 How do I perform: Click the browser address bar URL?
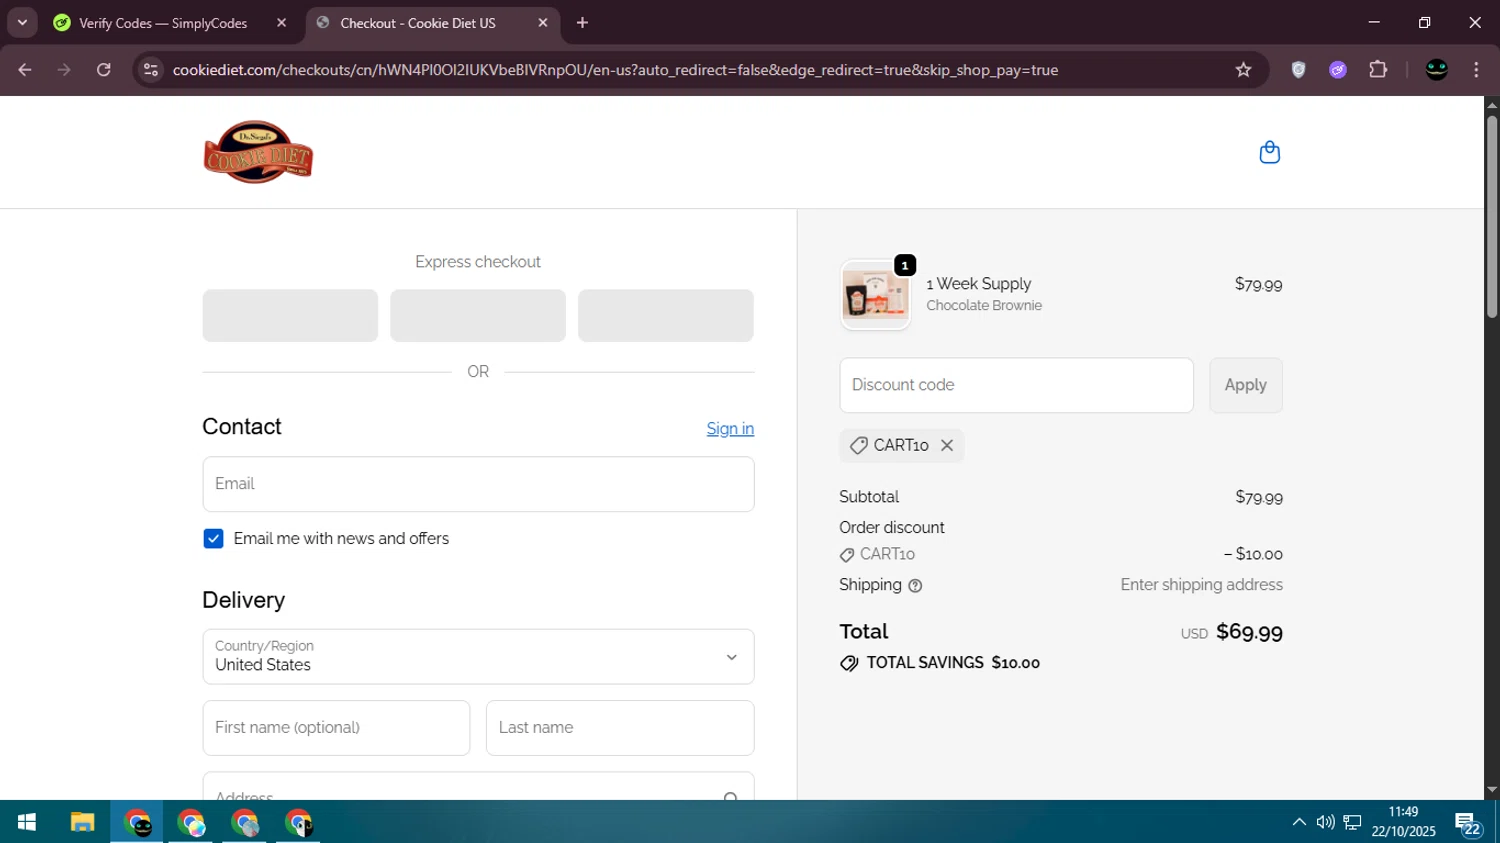click(x=615, y=70)
